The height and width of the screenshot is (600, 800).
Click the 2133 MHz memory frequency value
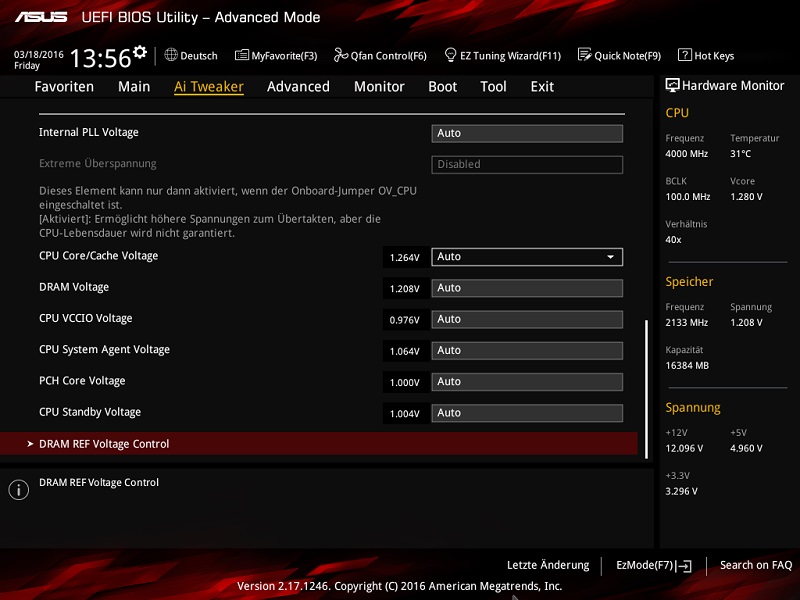(687, 322)
